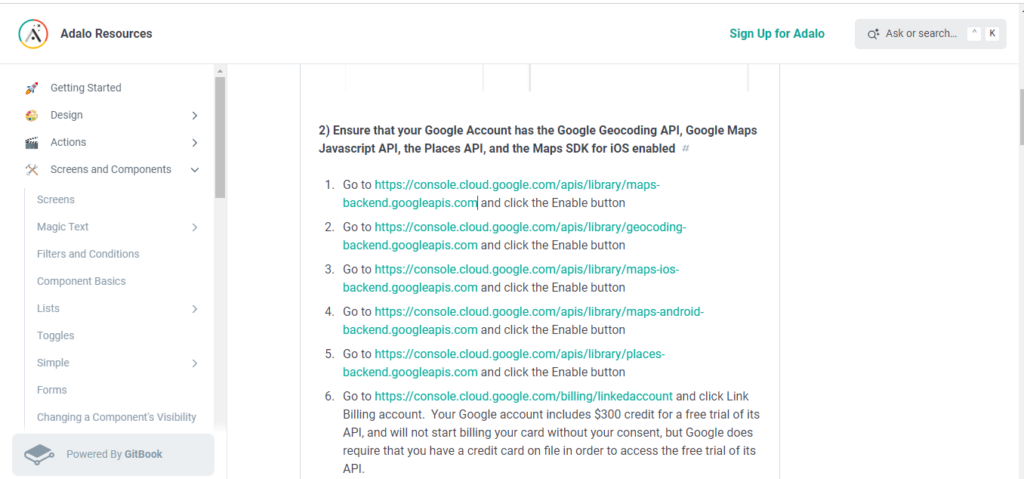This screenshot has height=479, width=1024.
Task: Click the K key hint in search
Action: pos(992,34)
